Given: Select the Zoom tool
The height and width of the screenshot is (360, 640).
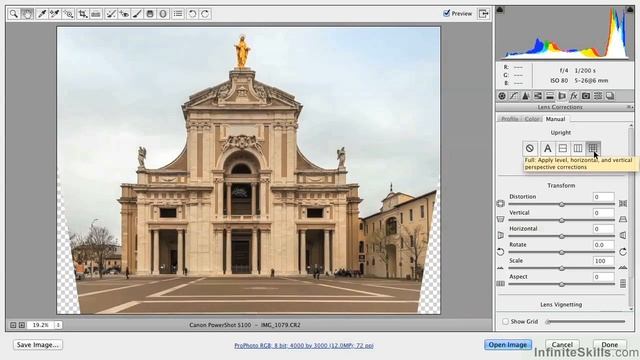Looking at the screenshot, I should 14,14.
